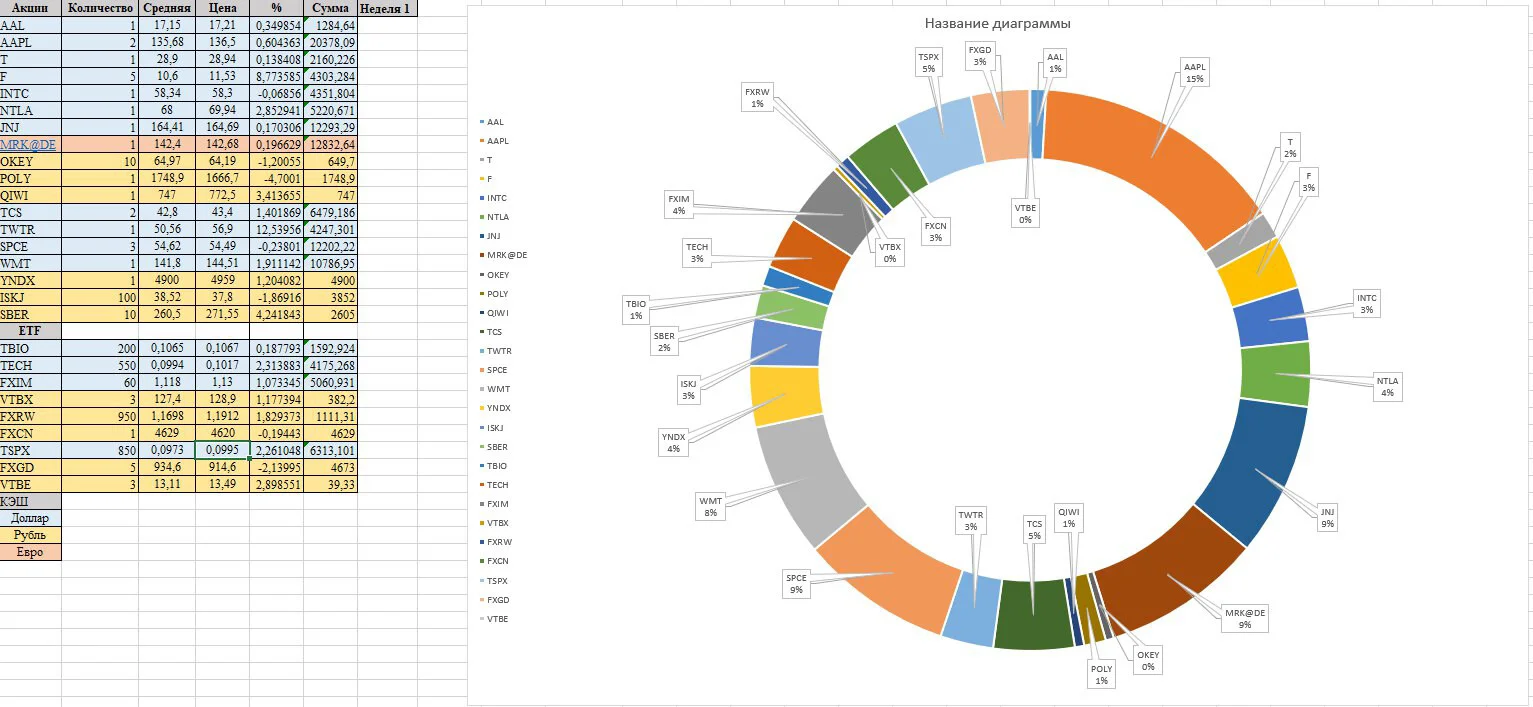Viewport: 1533px width, 707px height.
Task: Select the 'Доллар' cell
Action: pyautogui.click(x=31, y=518)
